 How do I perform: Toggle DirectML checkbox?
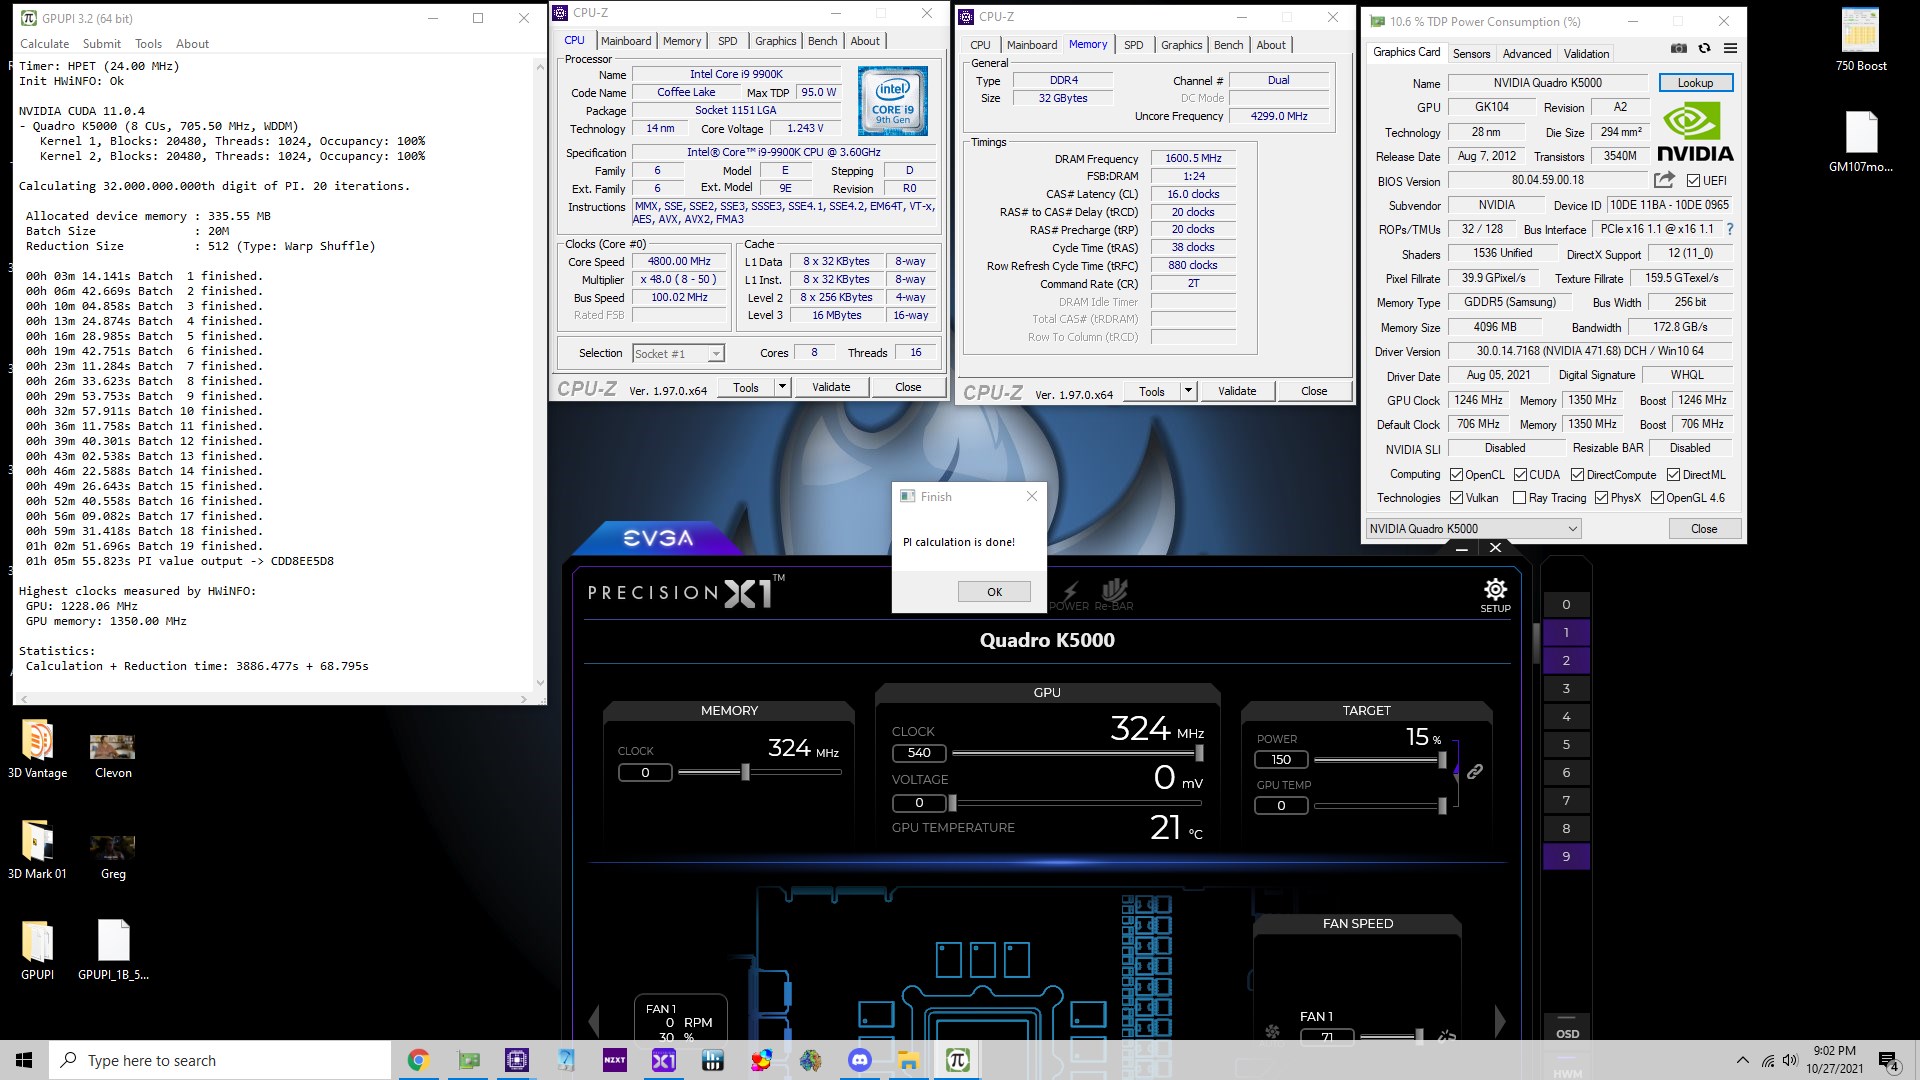tap(1673, 475)
